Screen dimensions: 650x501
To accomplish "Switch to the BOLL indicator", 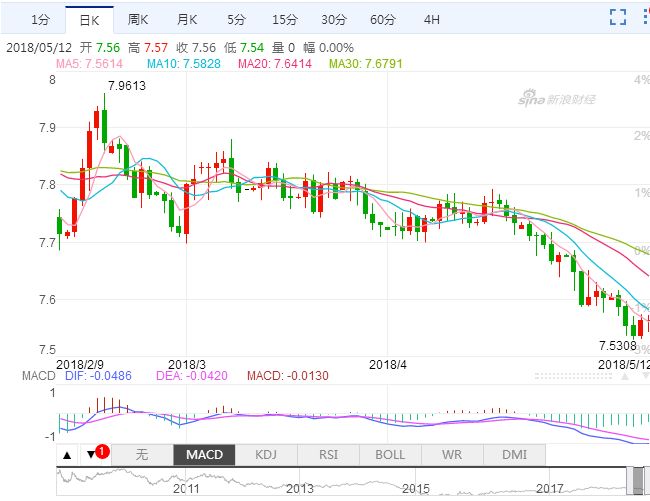I will point(390,455).
